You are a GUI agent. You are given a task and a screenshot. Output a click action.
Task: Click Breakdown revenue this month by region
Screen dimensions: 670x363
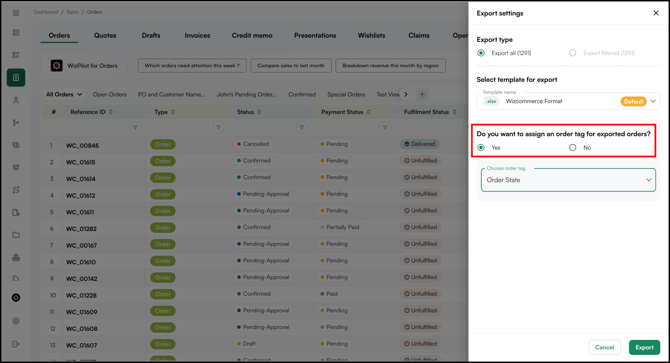tap(391, 65)
